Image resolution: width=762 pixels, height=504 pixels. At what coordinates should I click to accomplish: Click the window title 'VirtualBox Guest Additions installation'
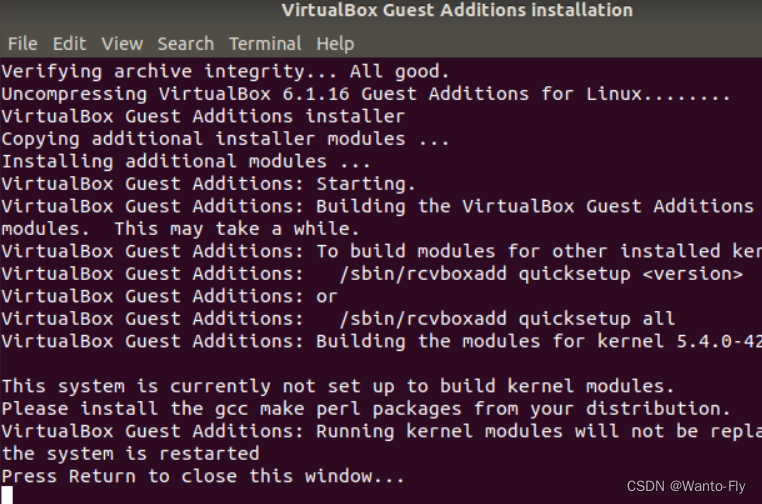pos(457,10)
